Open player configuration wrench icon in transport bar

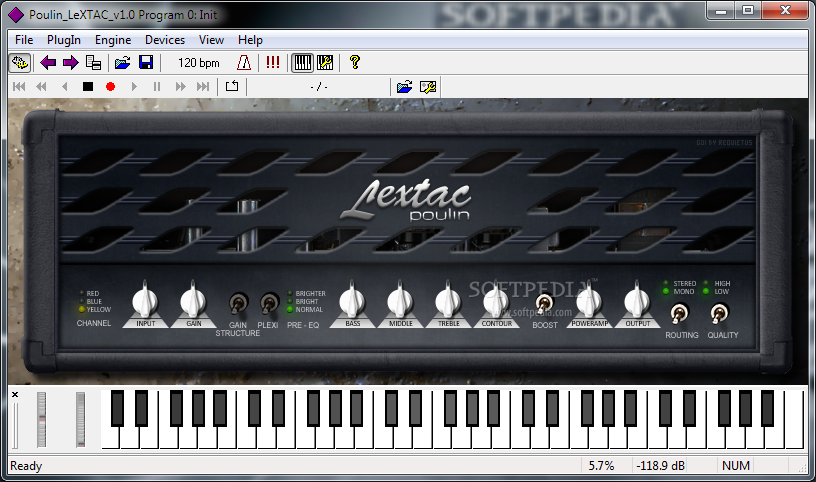tap(428, 86)
